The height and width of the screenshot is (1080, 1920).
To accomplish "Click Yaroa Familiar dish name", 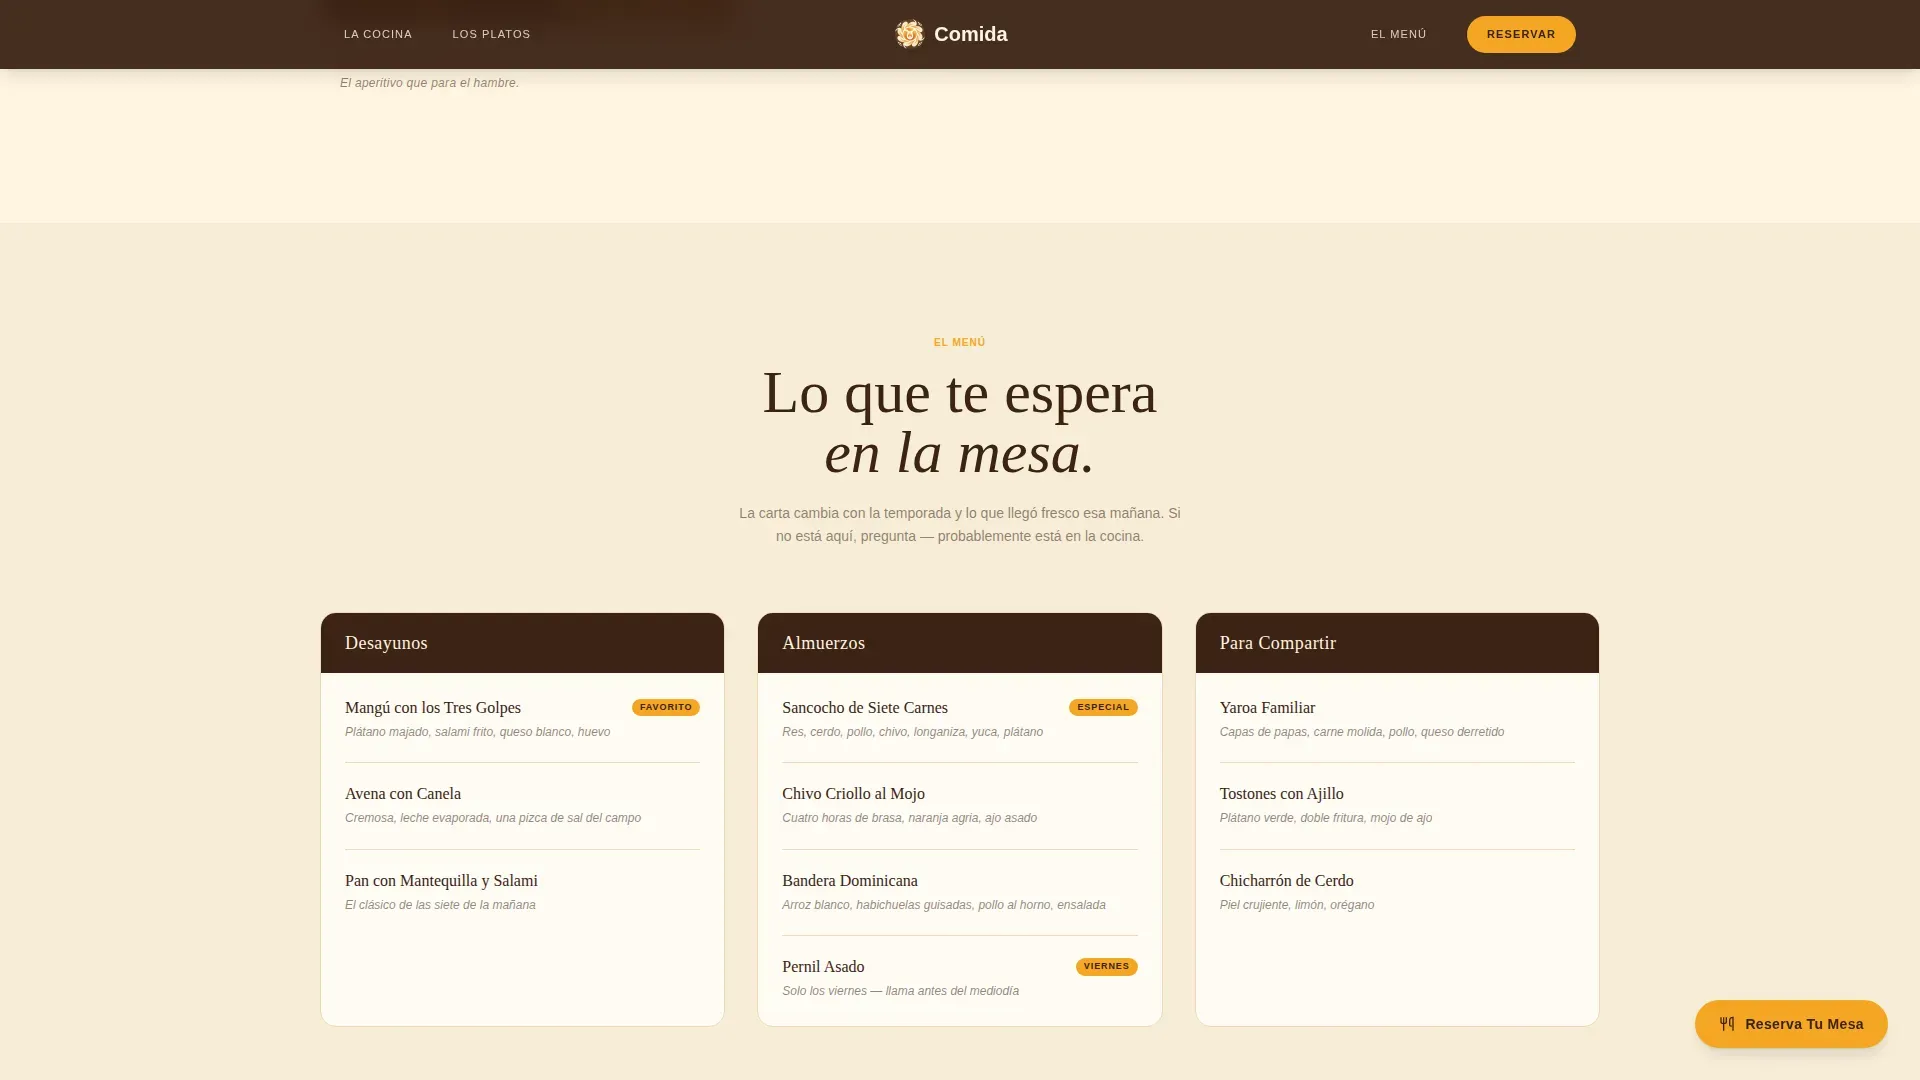I will [1267, 708].
